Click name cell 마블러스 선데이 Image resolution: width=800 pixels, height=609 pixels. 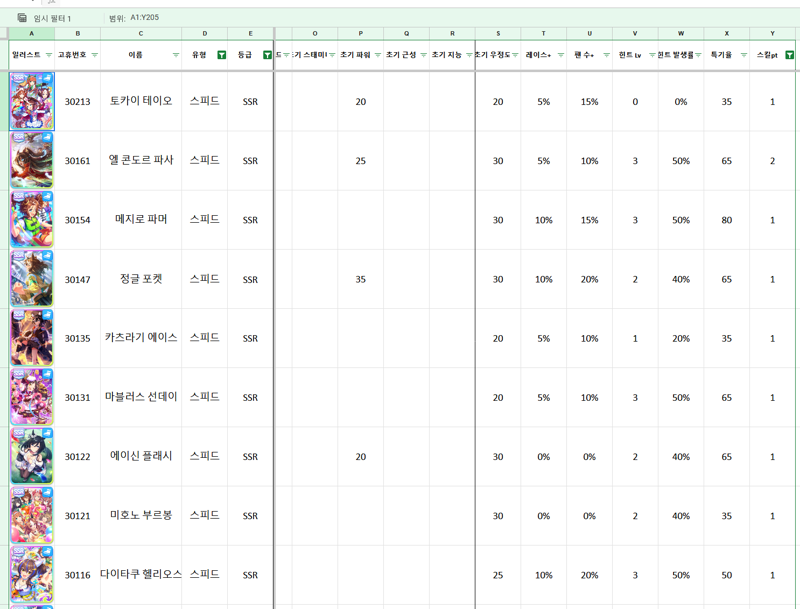point(141,397)
